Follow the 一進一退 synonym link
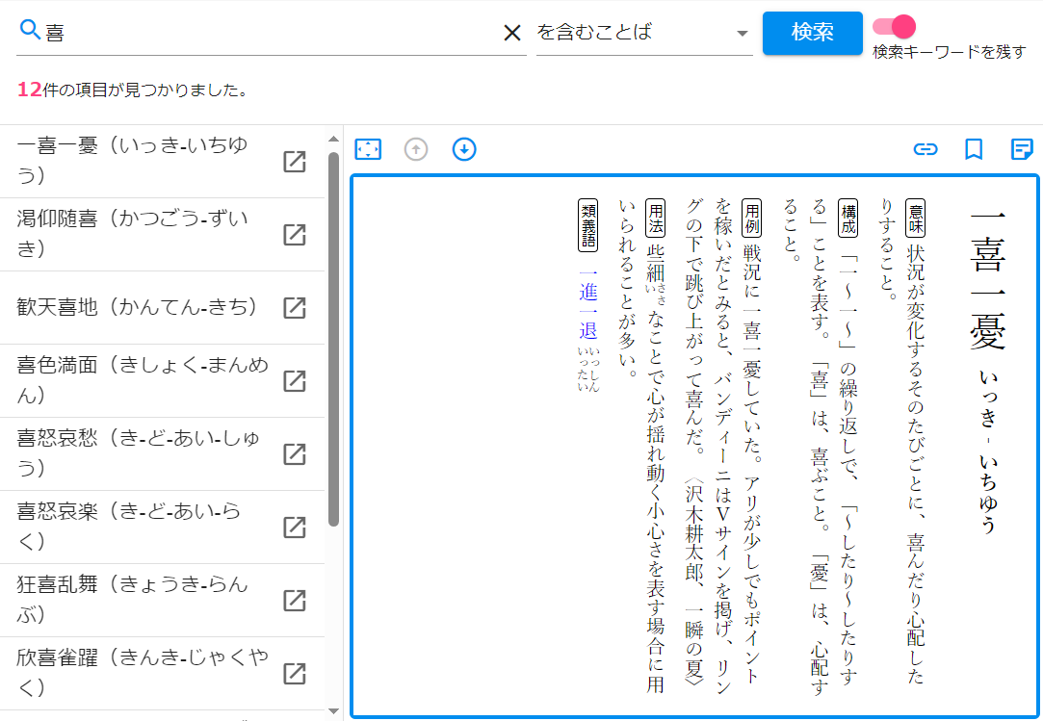1043x721 pixels. click(x=589, y=305)
